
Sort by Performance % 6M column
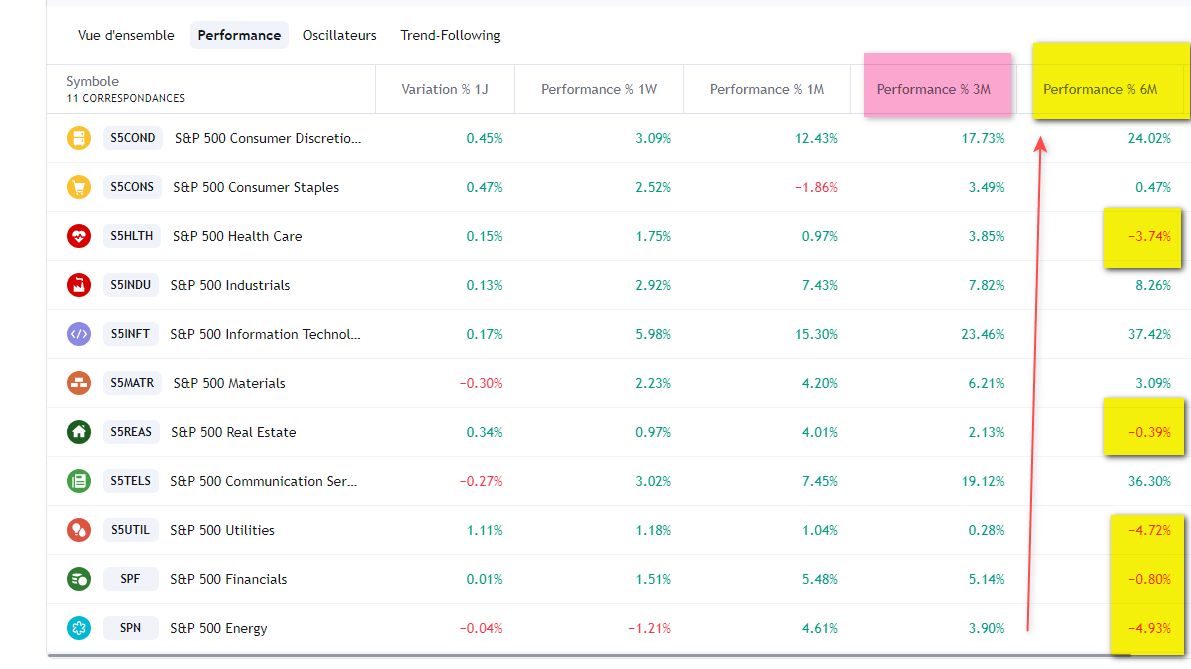[1100, 89]
